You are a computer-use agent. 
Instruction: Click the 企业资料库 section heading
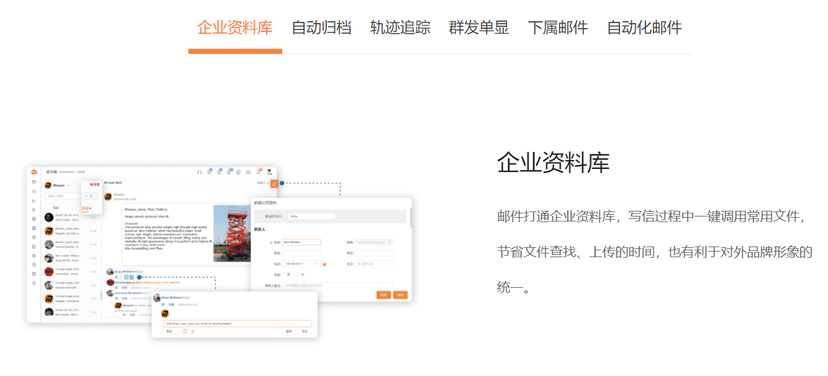[553, 163]
